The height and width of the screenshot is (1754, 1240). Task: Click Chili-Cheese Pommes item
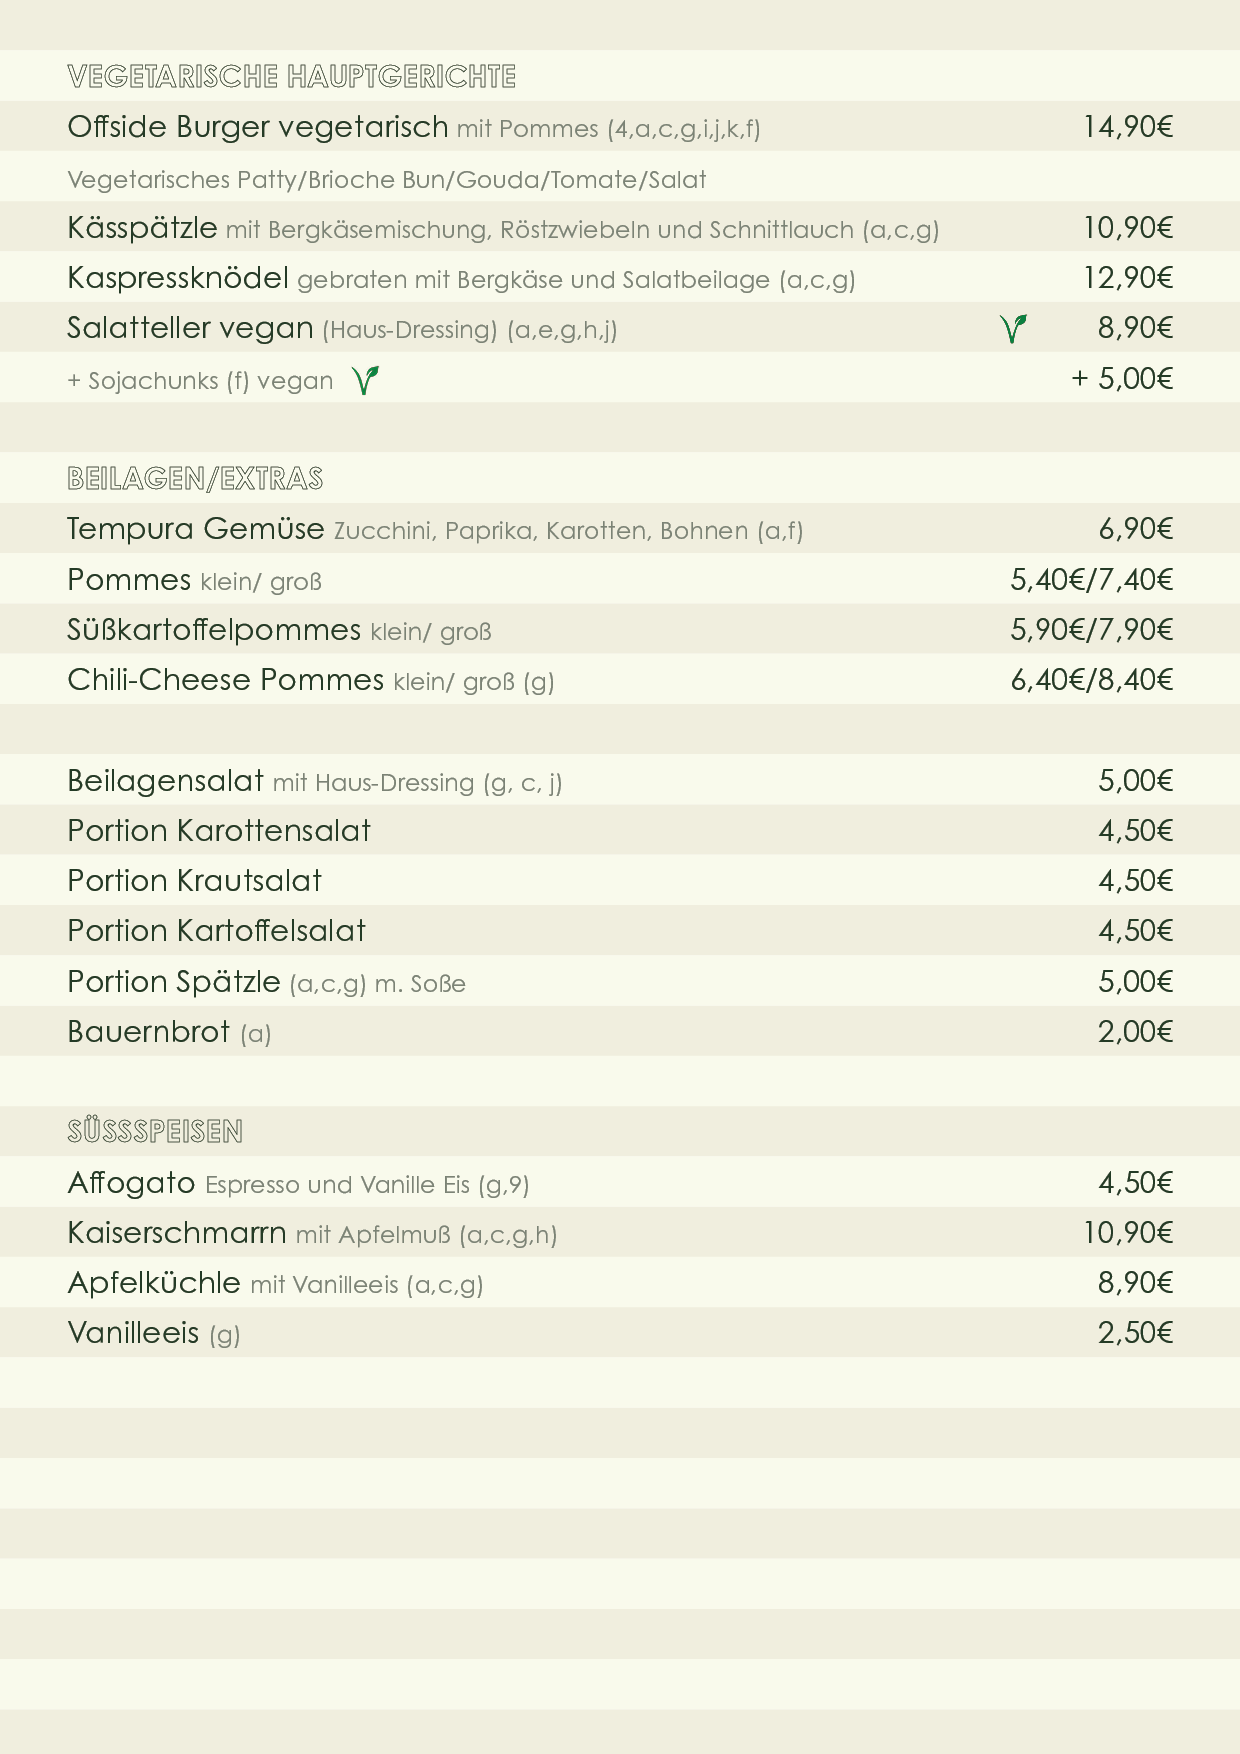tap(225, 680)
